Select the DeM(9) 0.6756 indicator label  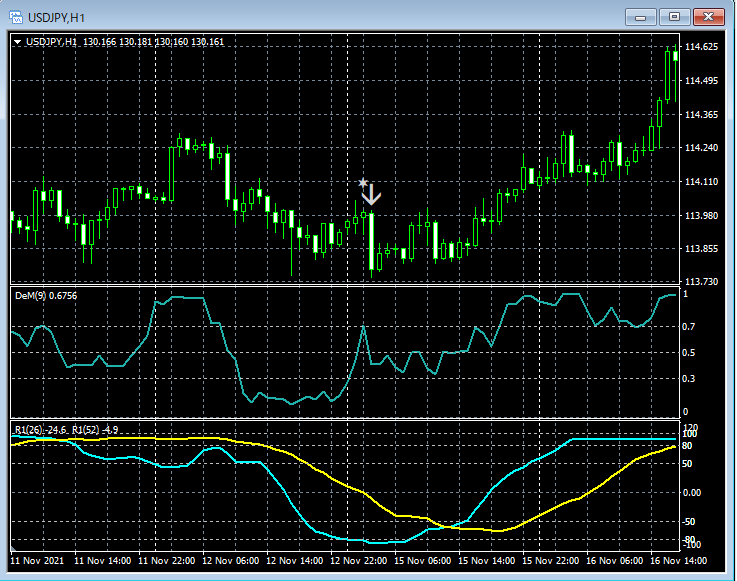click(46, 296)
